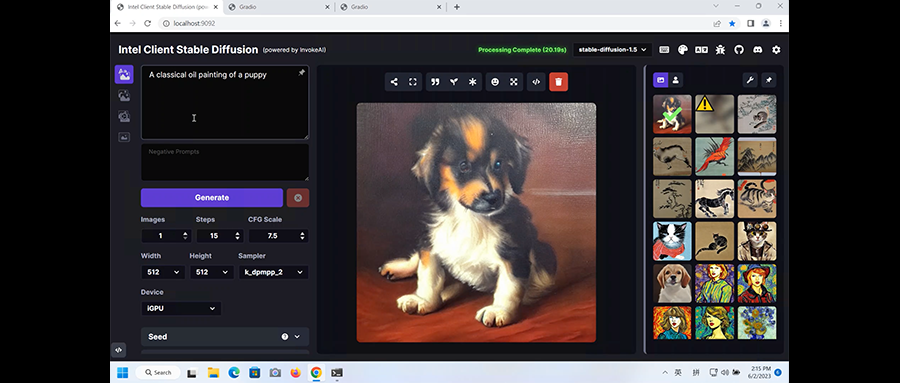Screen dimensions: 900x383
Task: Reload the browser page
Action: pos(148,24)
